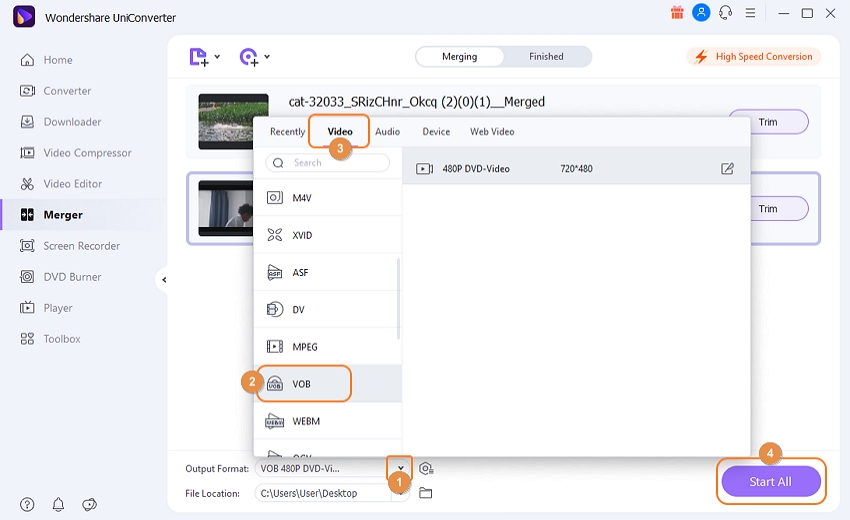850x520 pixels.
Task: Choose the DV format
Action: (x=327, y=310)
